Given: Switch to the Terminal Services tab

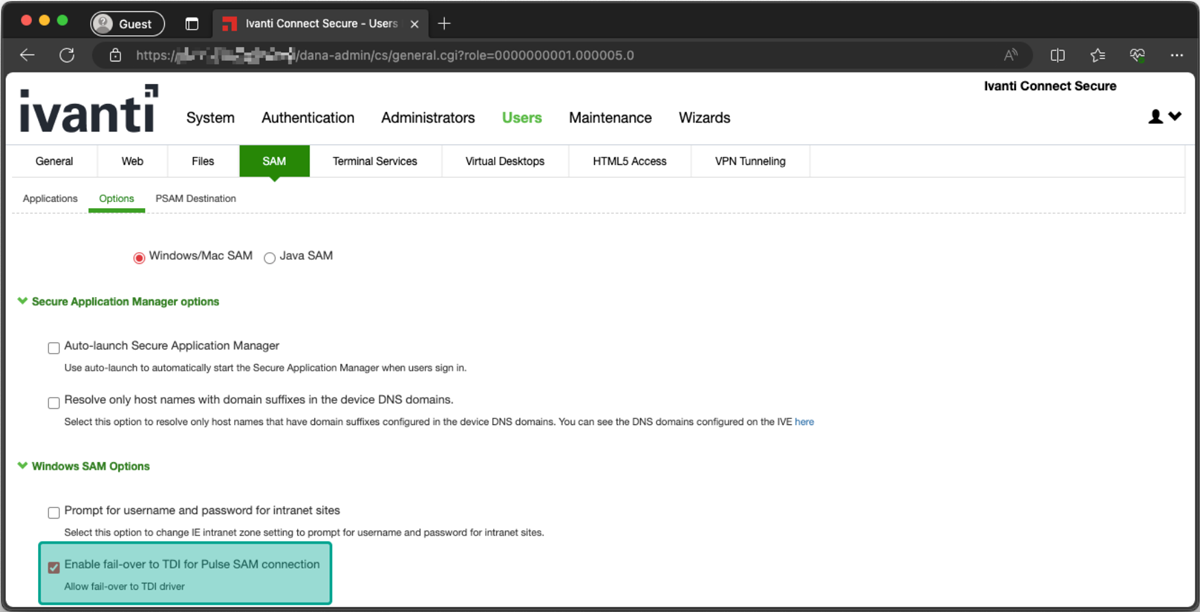Looking at the screenshot, I should click(x=377, y=160).
